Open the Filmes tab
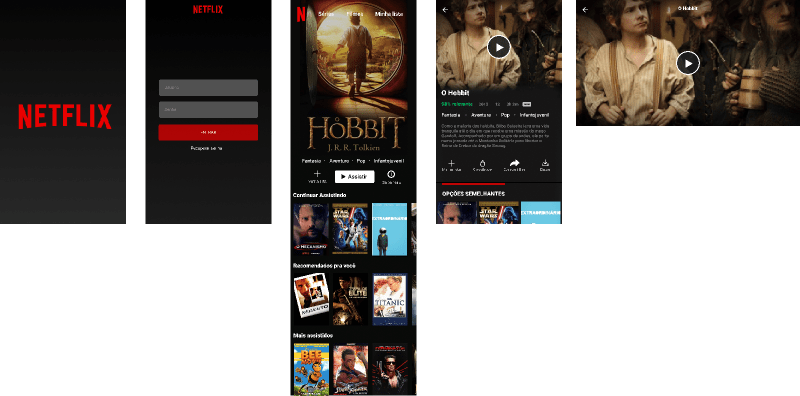The width and height of the screenshot is (800, 396). (355, 14)
